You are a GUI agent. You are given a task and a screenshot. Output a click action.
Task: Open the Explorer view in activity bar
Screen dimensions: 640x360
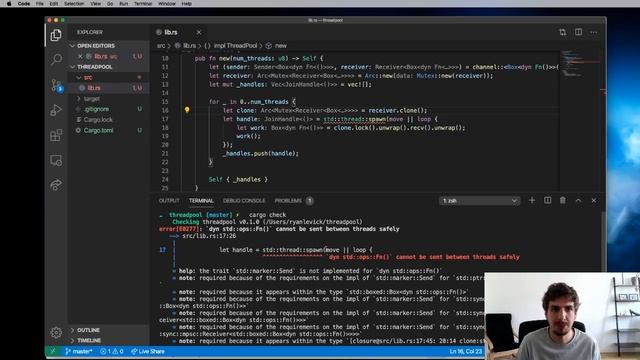tap(56, 35)
